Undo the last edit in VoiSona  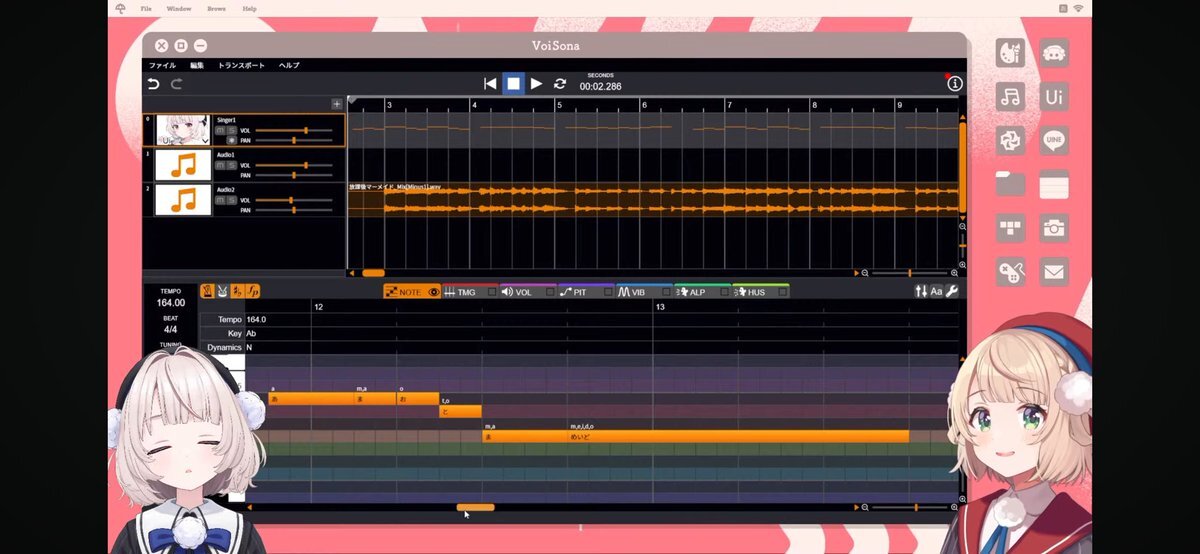tap(153, 84)
